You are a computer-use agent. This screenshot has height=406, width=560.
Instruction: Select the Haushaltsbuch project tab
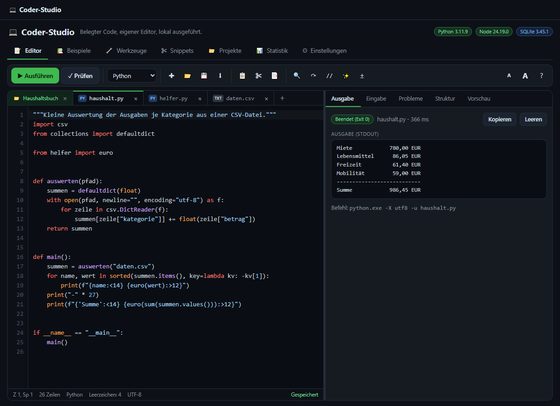40,98
